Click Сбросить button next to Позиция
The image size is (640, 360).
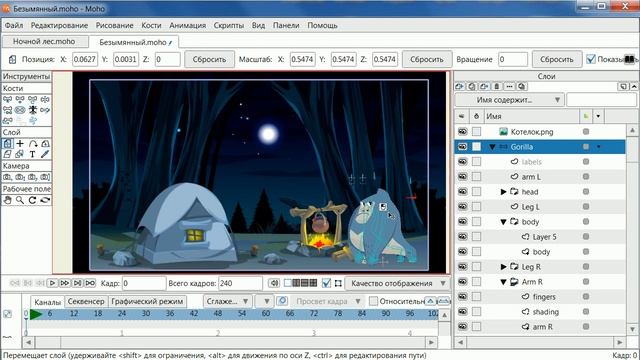(209, 59)
